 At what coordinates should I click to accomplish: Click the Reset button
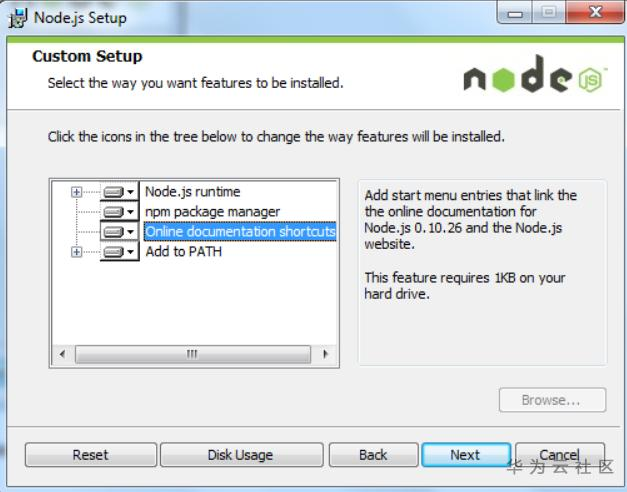(x=90, y=455)
